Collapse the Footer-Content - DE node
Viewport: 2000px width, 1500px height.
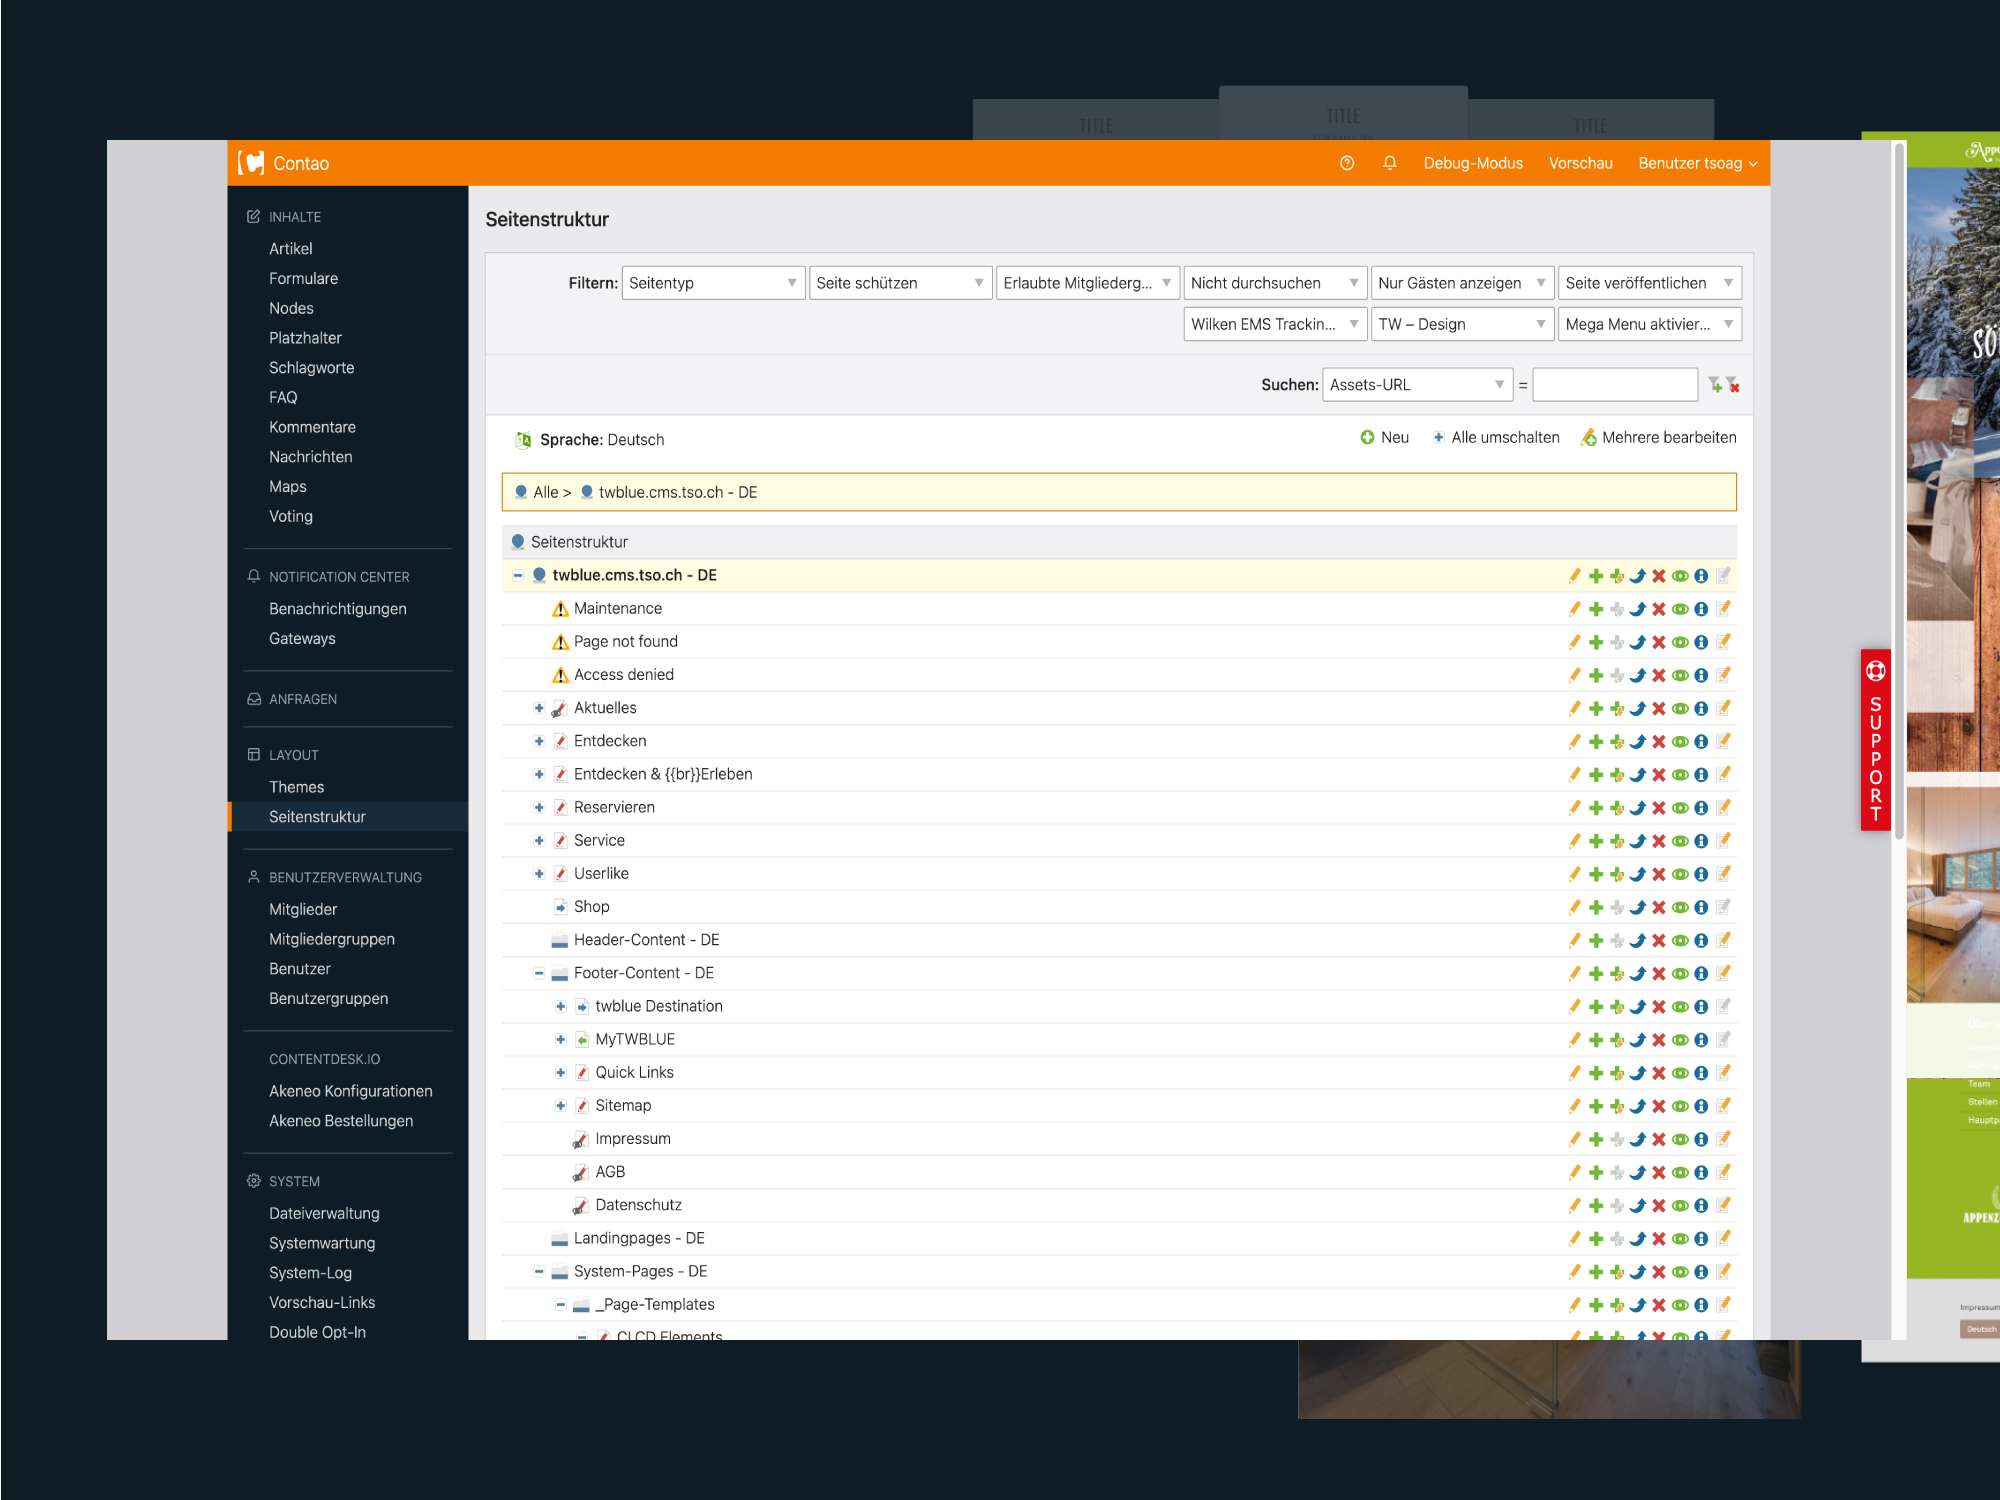pos(539,973)
